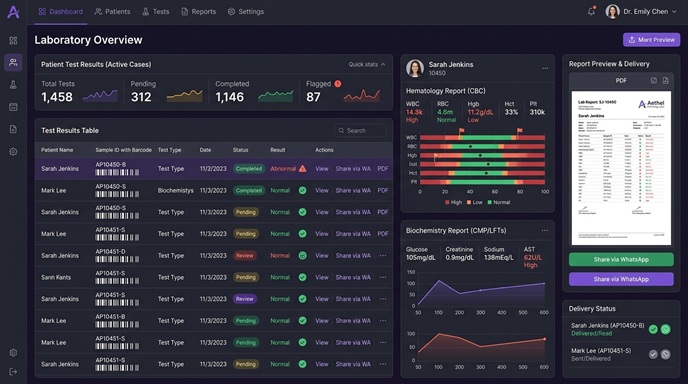Image resolution: width=688 pixels, height=384 pixels.
Task: Open the Settings tab
Action: [x=246, y=12]
